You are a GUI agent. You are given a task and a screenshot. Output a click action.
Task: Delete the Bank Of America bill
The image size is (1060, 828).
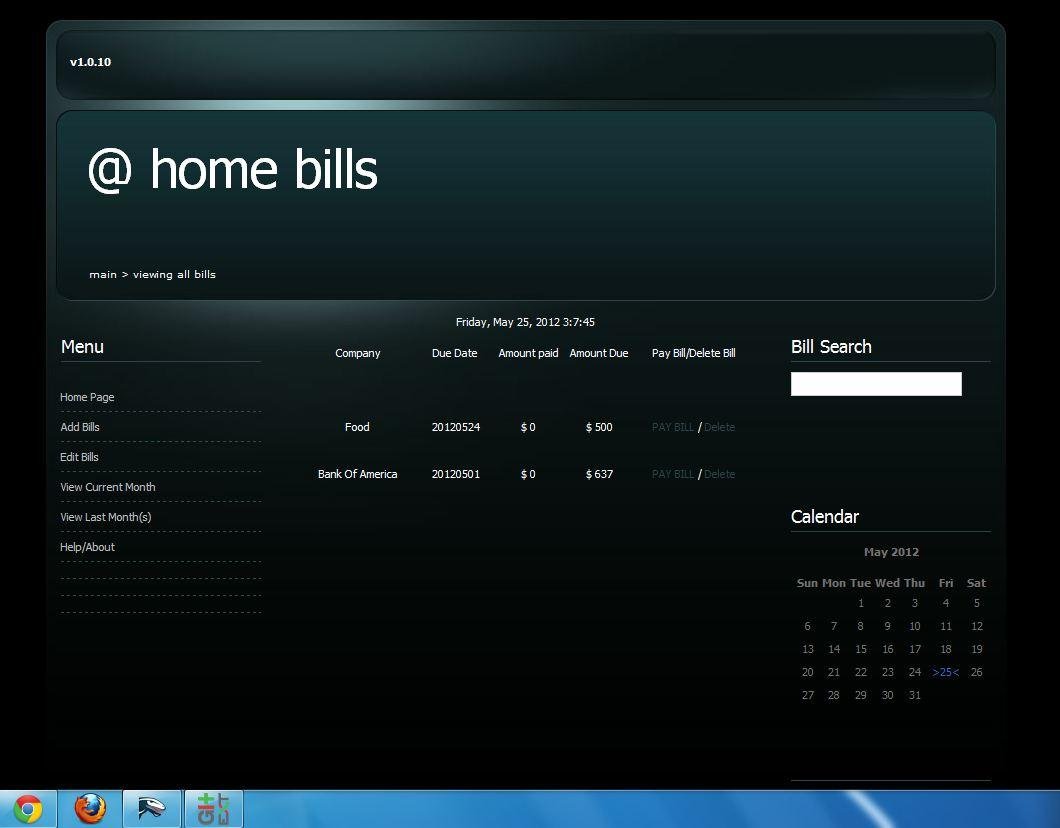point(719,474)
